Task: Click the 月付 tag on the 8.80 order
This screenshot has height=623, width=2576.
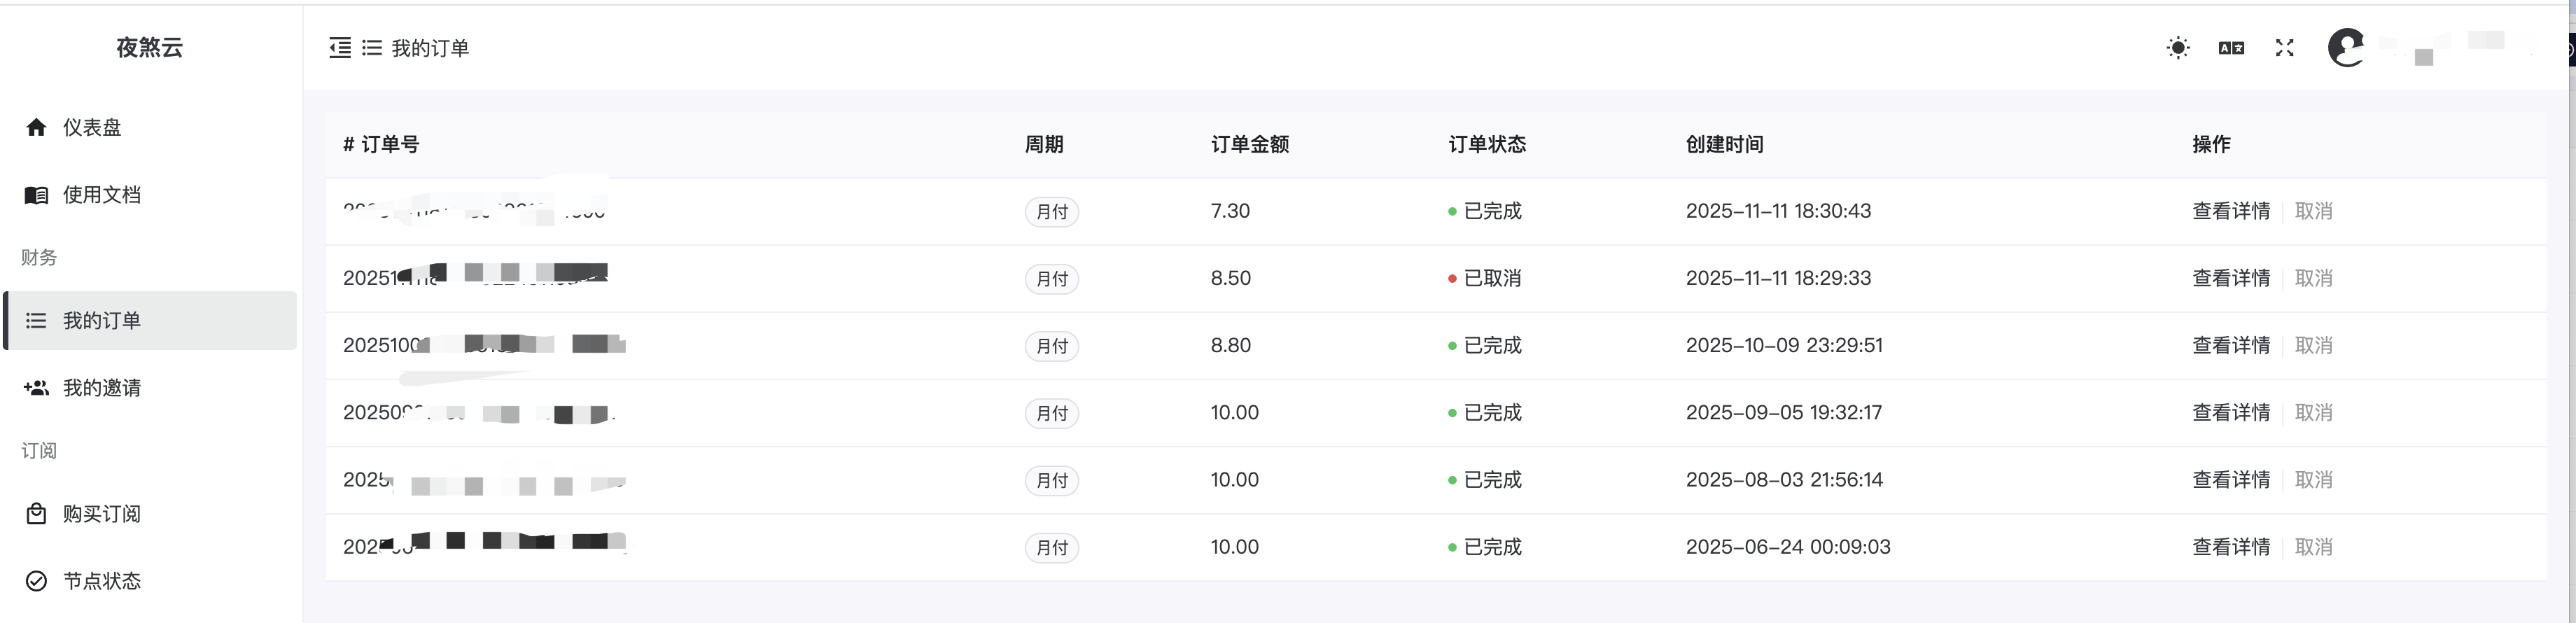Action: 1051,346
